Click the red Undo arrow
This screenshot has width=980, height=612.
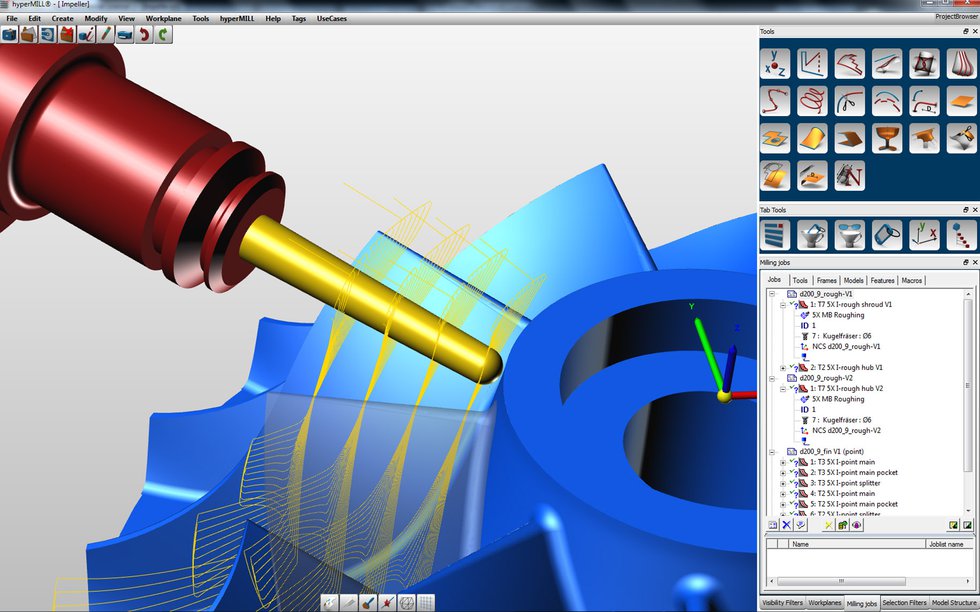[x=144, y=34]
